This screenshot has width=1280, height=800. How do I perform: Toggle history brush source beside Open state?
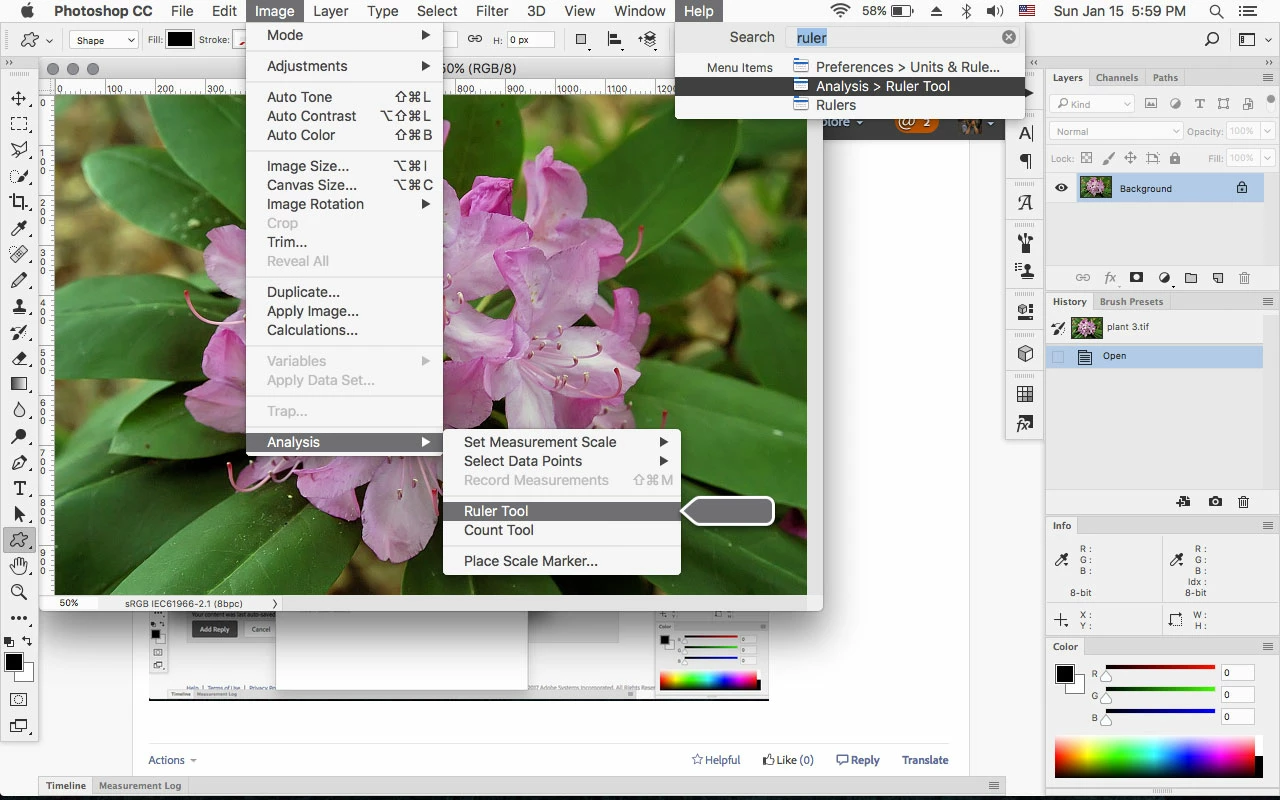(x=1058, y=357)
